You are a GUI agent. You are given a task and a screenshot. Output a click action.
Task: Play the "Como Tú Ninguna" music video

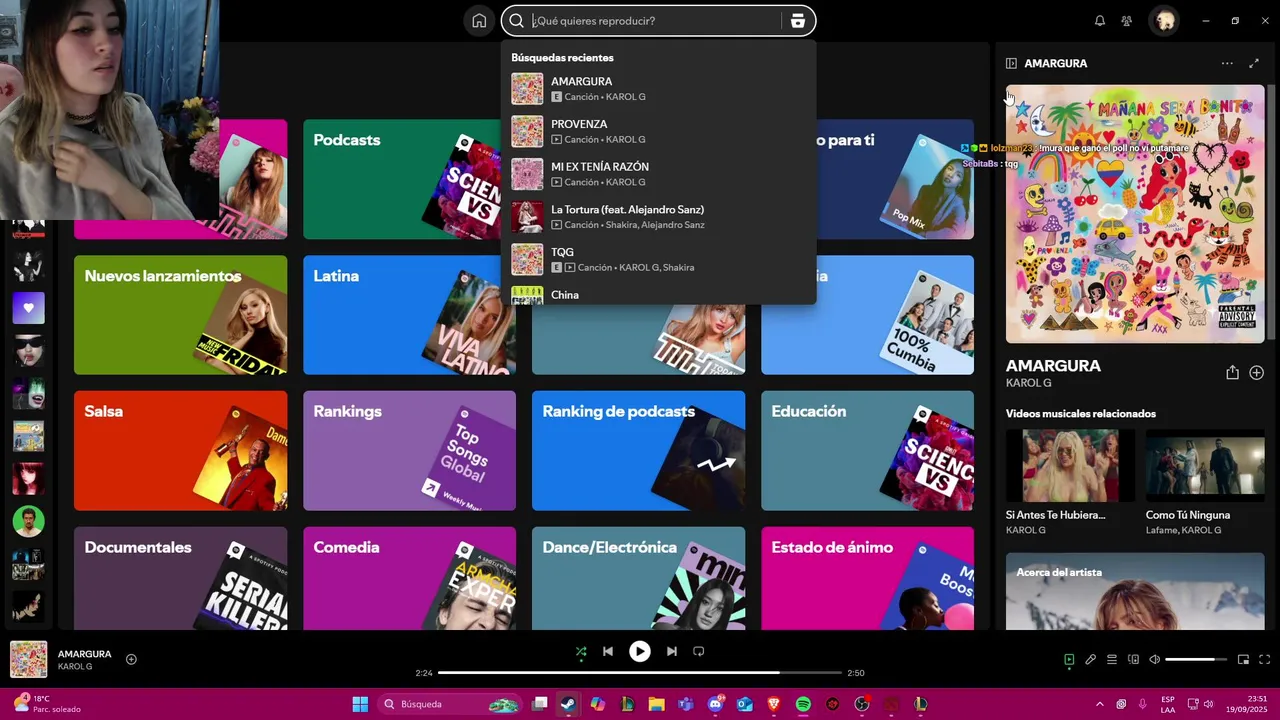tap(1205, 465)
